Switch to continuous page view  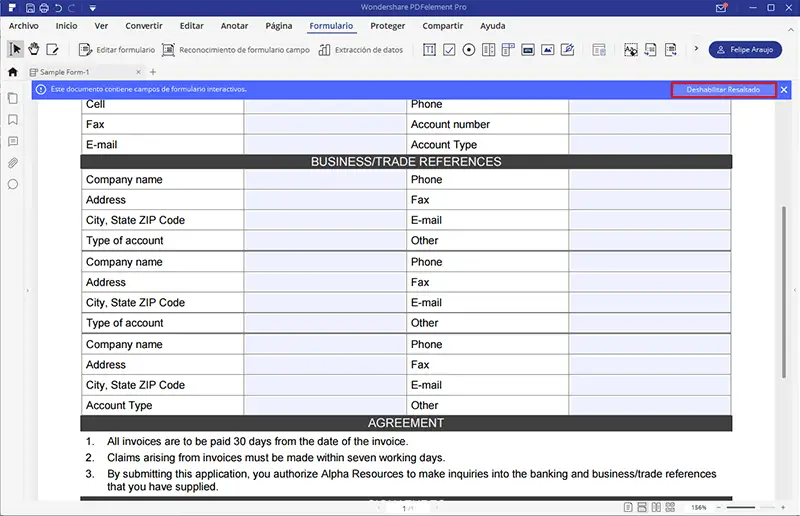coord(642,507)
